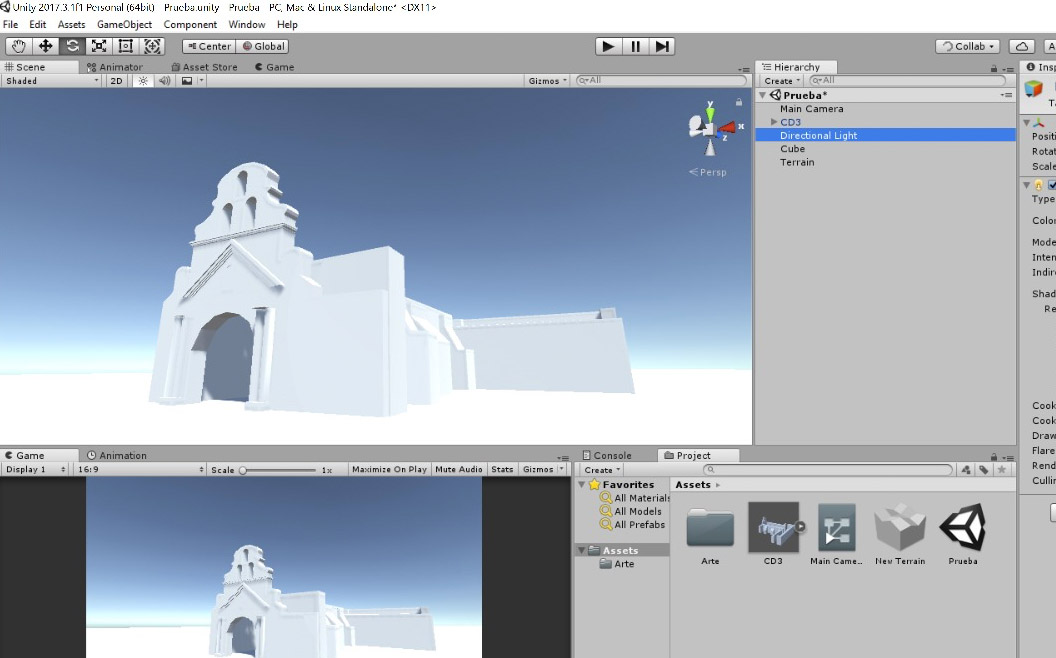1056x658 pixels.
Task: Expand the CD3 object in Hierarchy
Action: [774, 122]
